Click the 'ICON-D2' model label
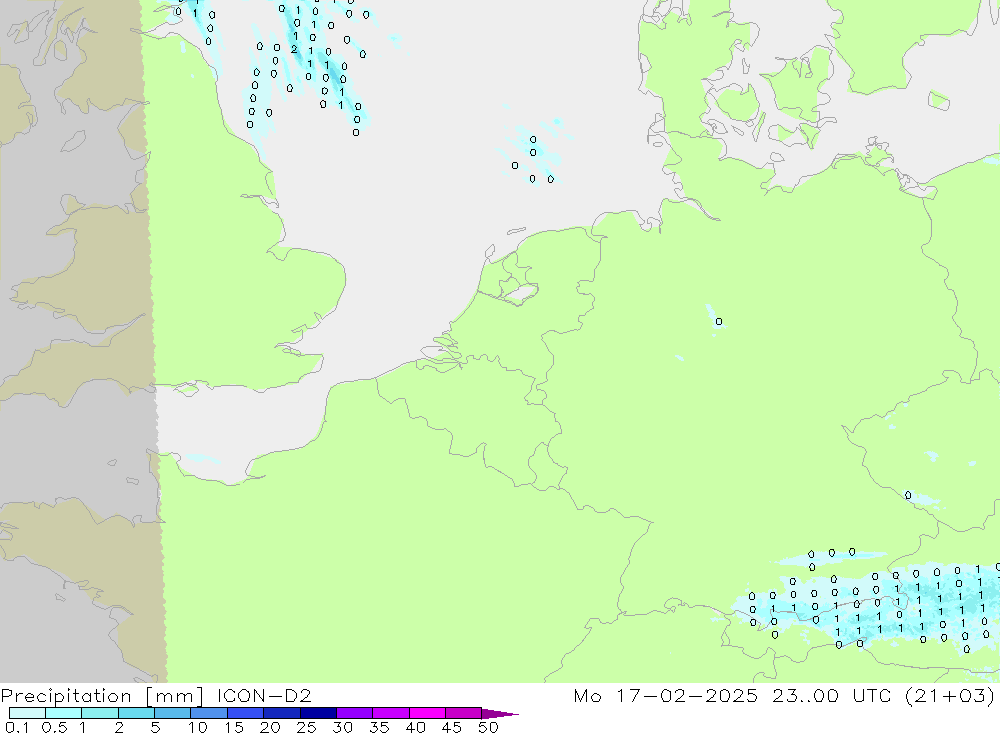Screen dimensions: 1000x733 tap(264, 695)
